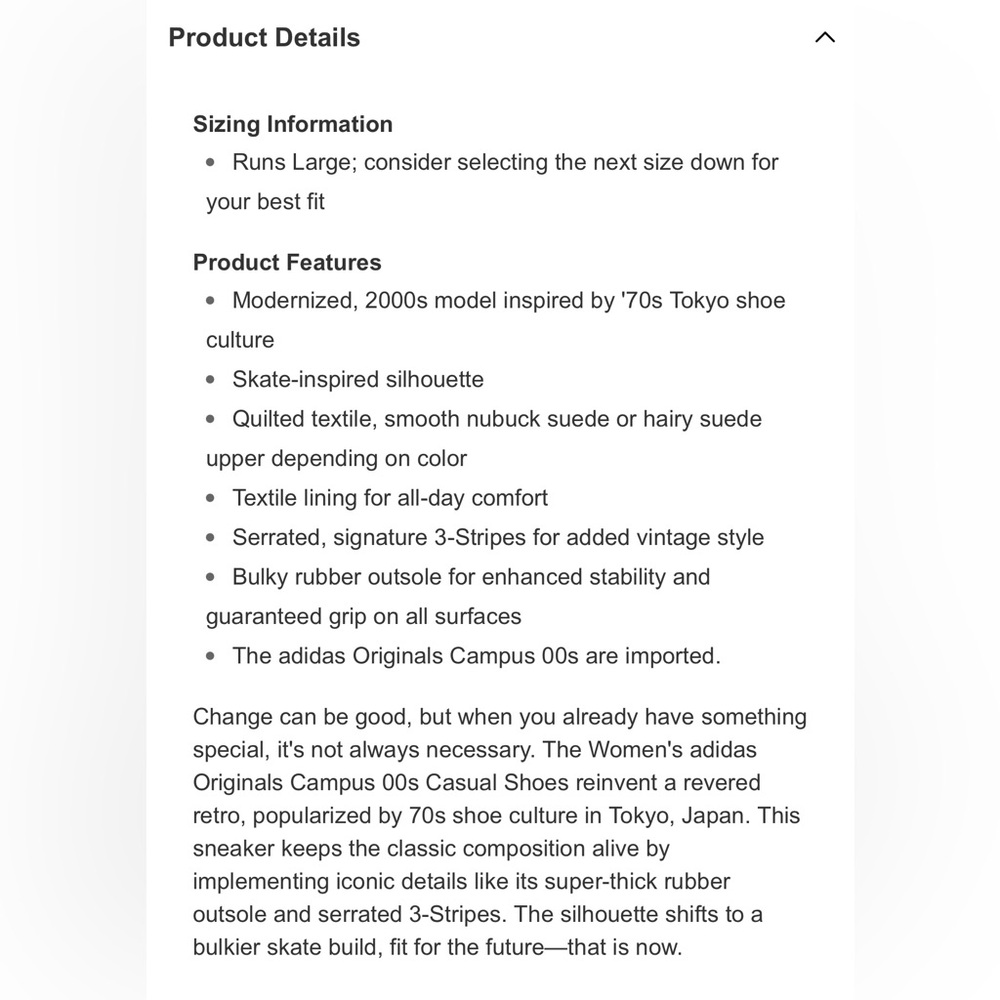Image resolution: width=1000 pixels, height=1000 pixels.
Task: Click the bullet dot before "The adidas Originals"
Action: point(211,656)
